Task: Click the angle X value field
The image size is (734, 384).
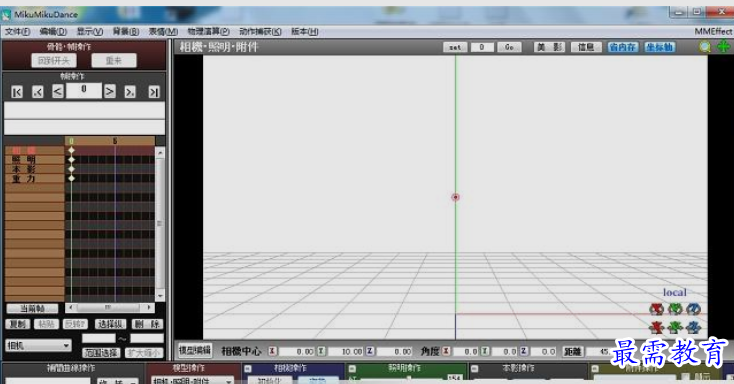Action: click(465, 351)
